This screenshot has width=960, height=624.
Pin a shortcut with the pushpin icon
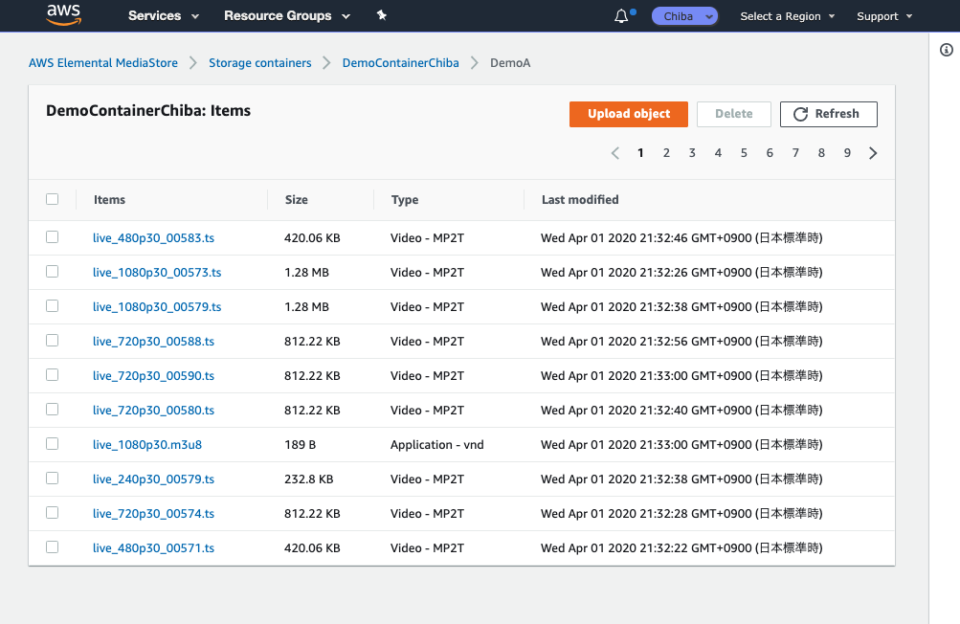pos(381,15)
